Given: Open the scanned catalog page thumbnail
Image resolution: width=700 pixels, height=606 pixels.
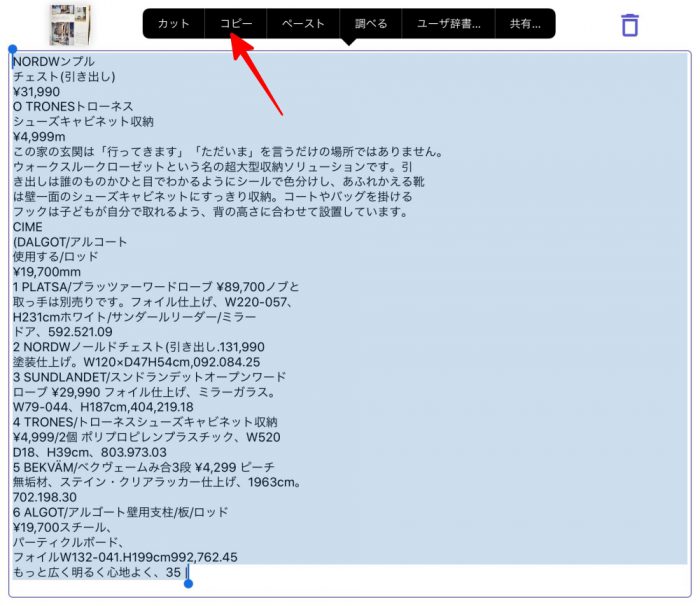Looking at the screenshot, I should pos(70,25).
